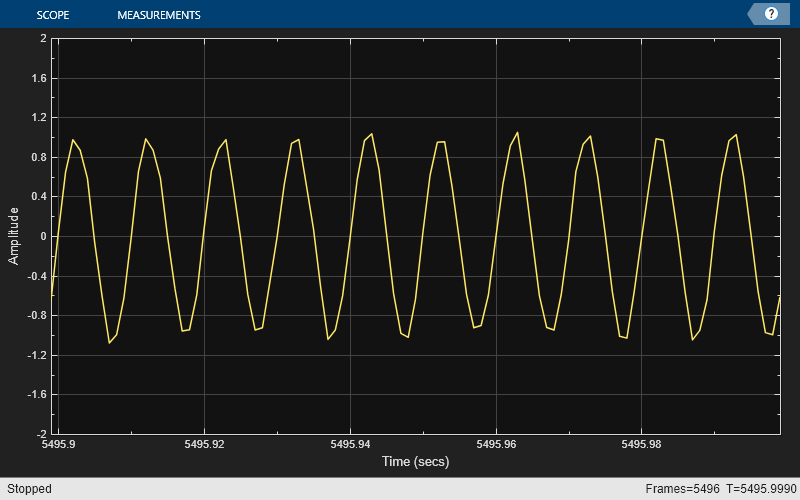Switch to the MEASUREMENTS tab

point(159,15)
